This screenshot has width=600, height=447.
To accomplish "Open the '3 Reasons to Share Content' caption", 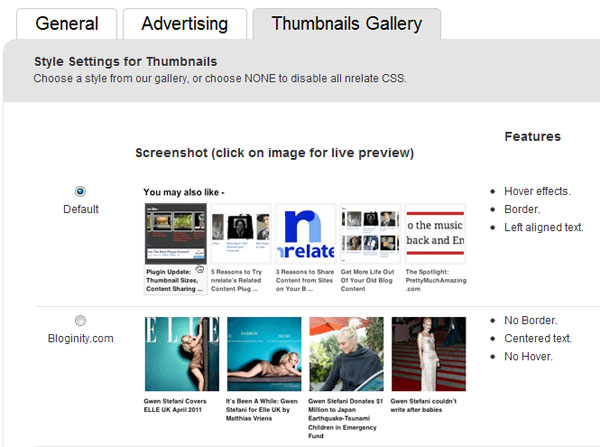I will (305, 281).
